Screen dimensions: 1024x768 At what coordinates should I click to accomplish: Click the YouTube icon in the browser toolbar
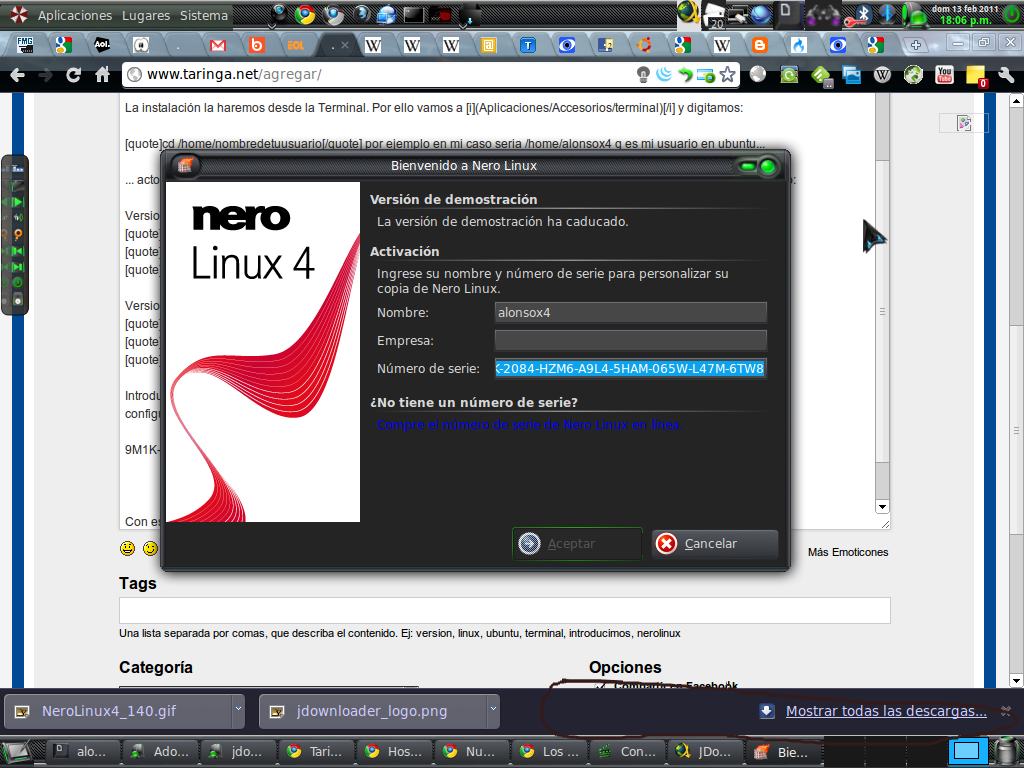[942, 74]
